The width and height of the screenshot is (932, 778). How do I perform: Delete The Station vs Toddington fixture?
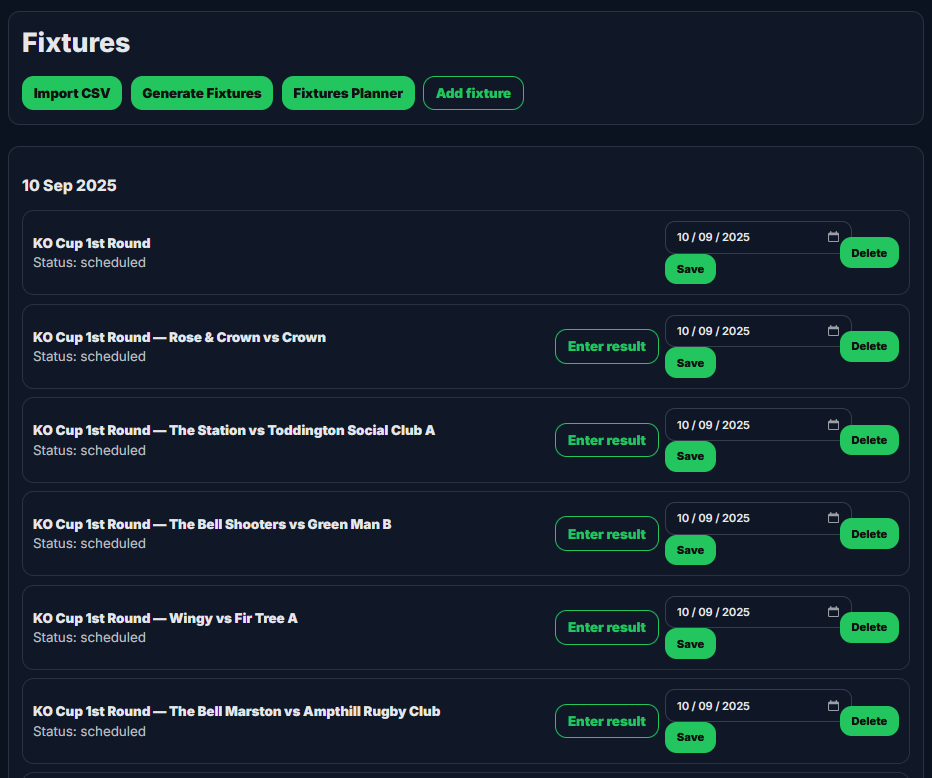click(x=869, y=440)
